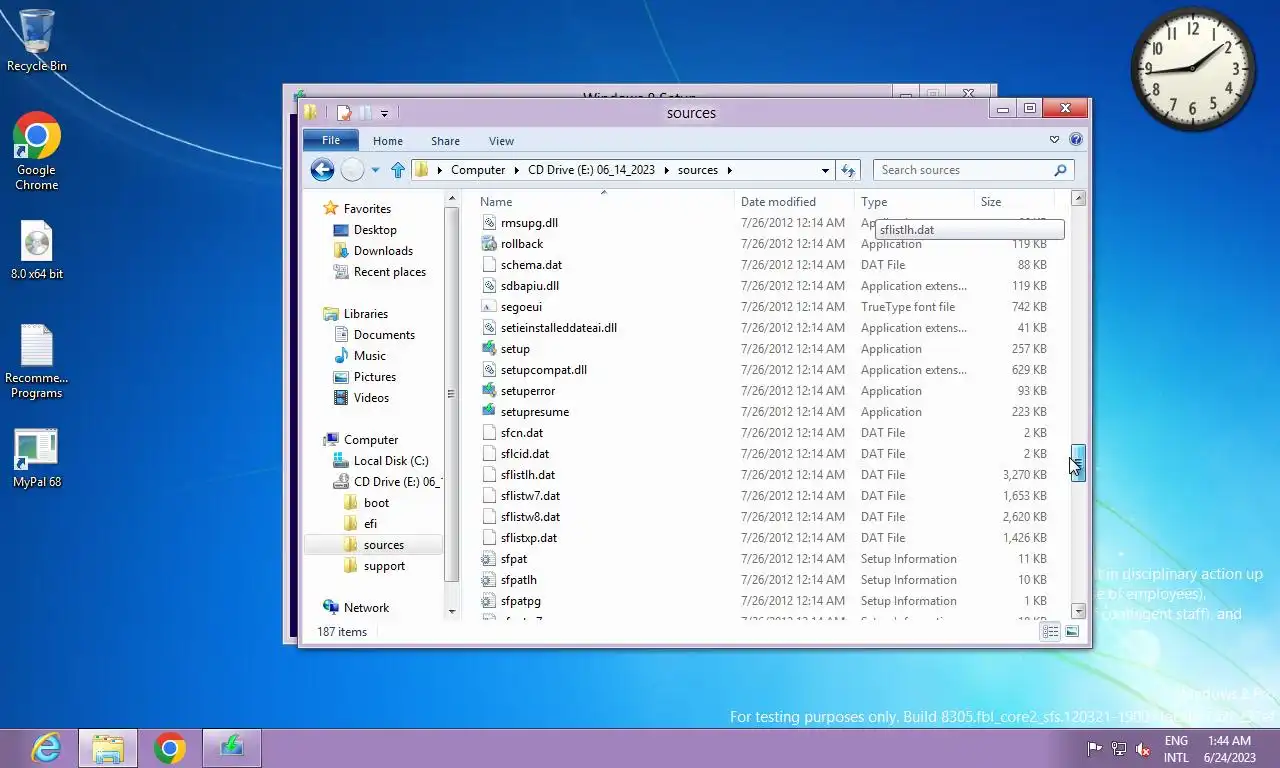
Task: Click navigation pane scroll down arrow
Action: (x=452, y=611)
